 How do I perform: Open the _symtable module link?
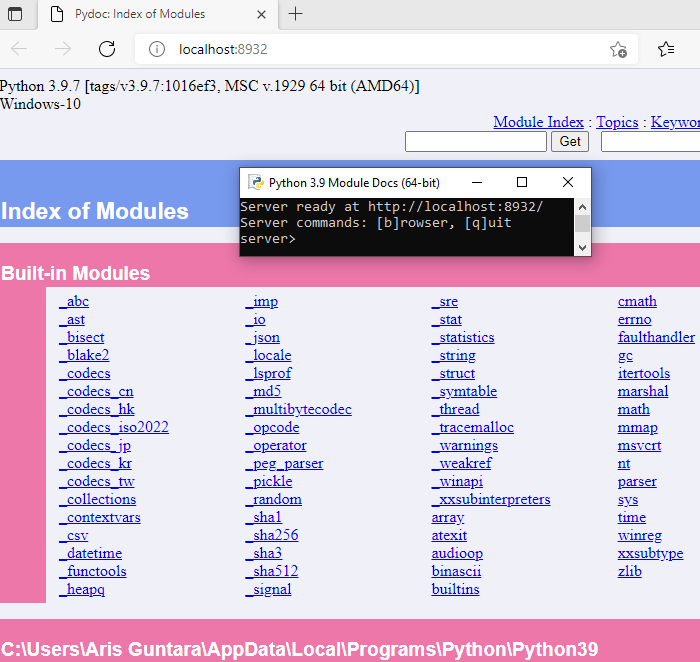point(464,391)
